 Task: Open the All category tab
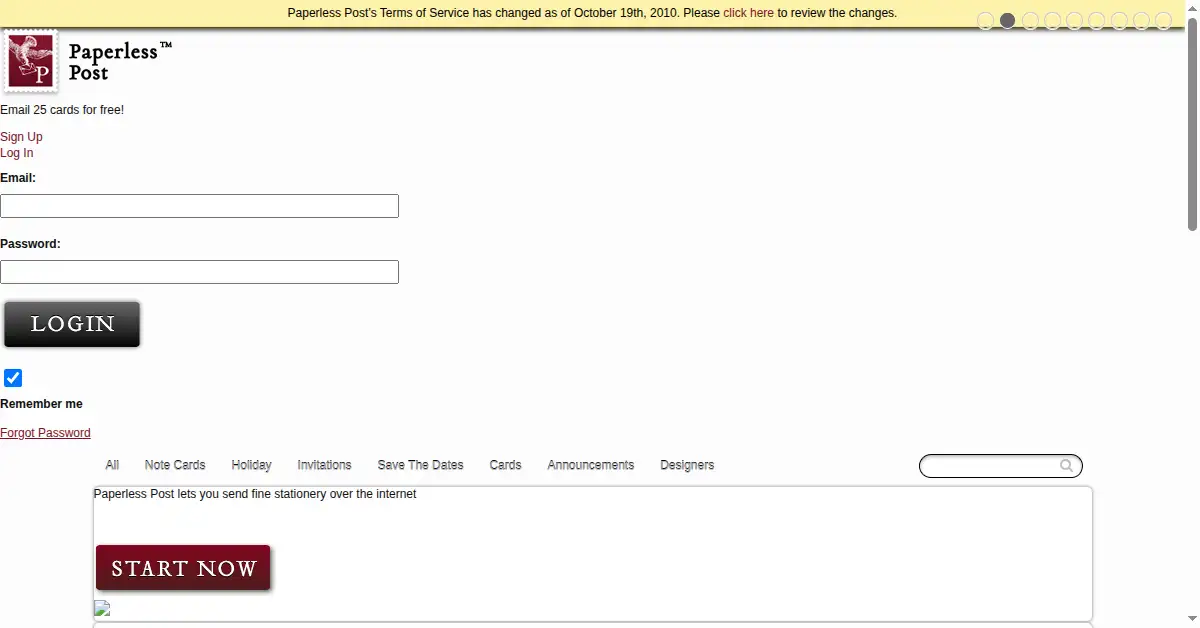point(112,465)
